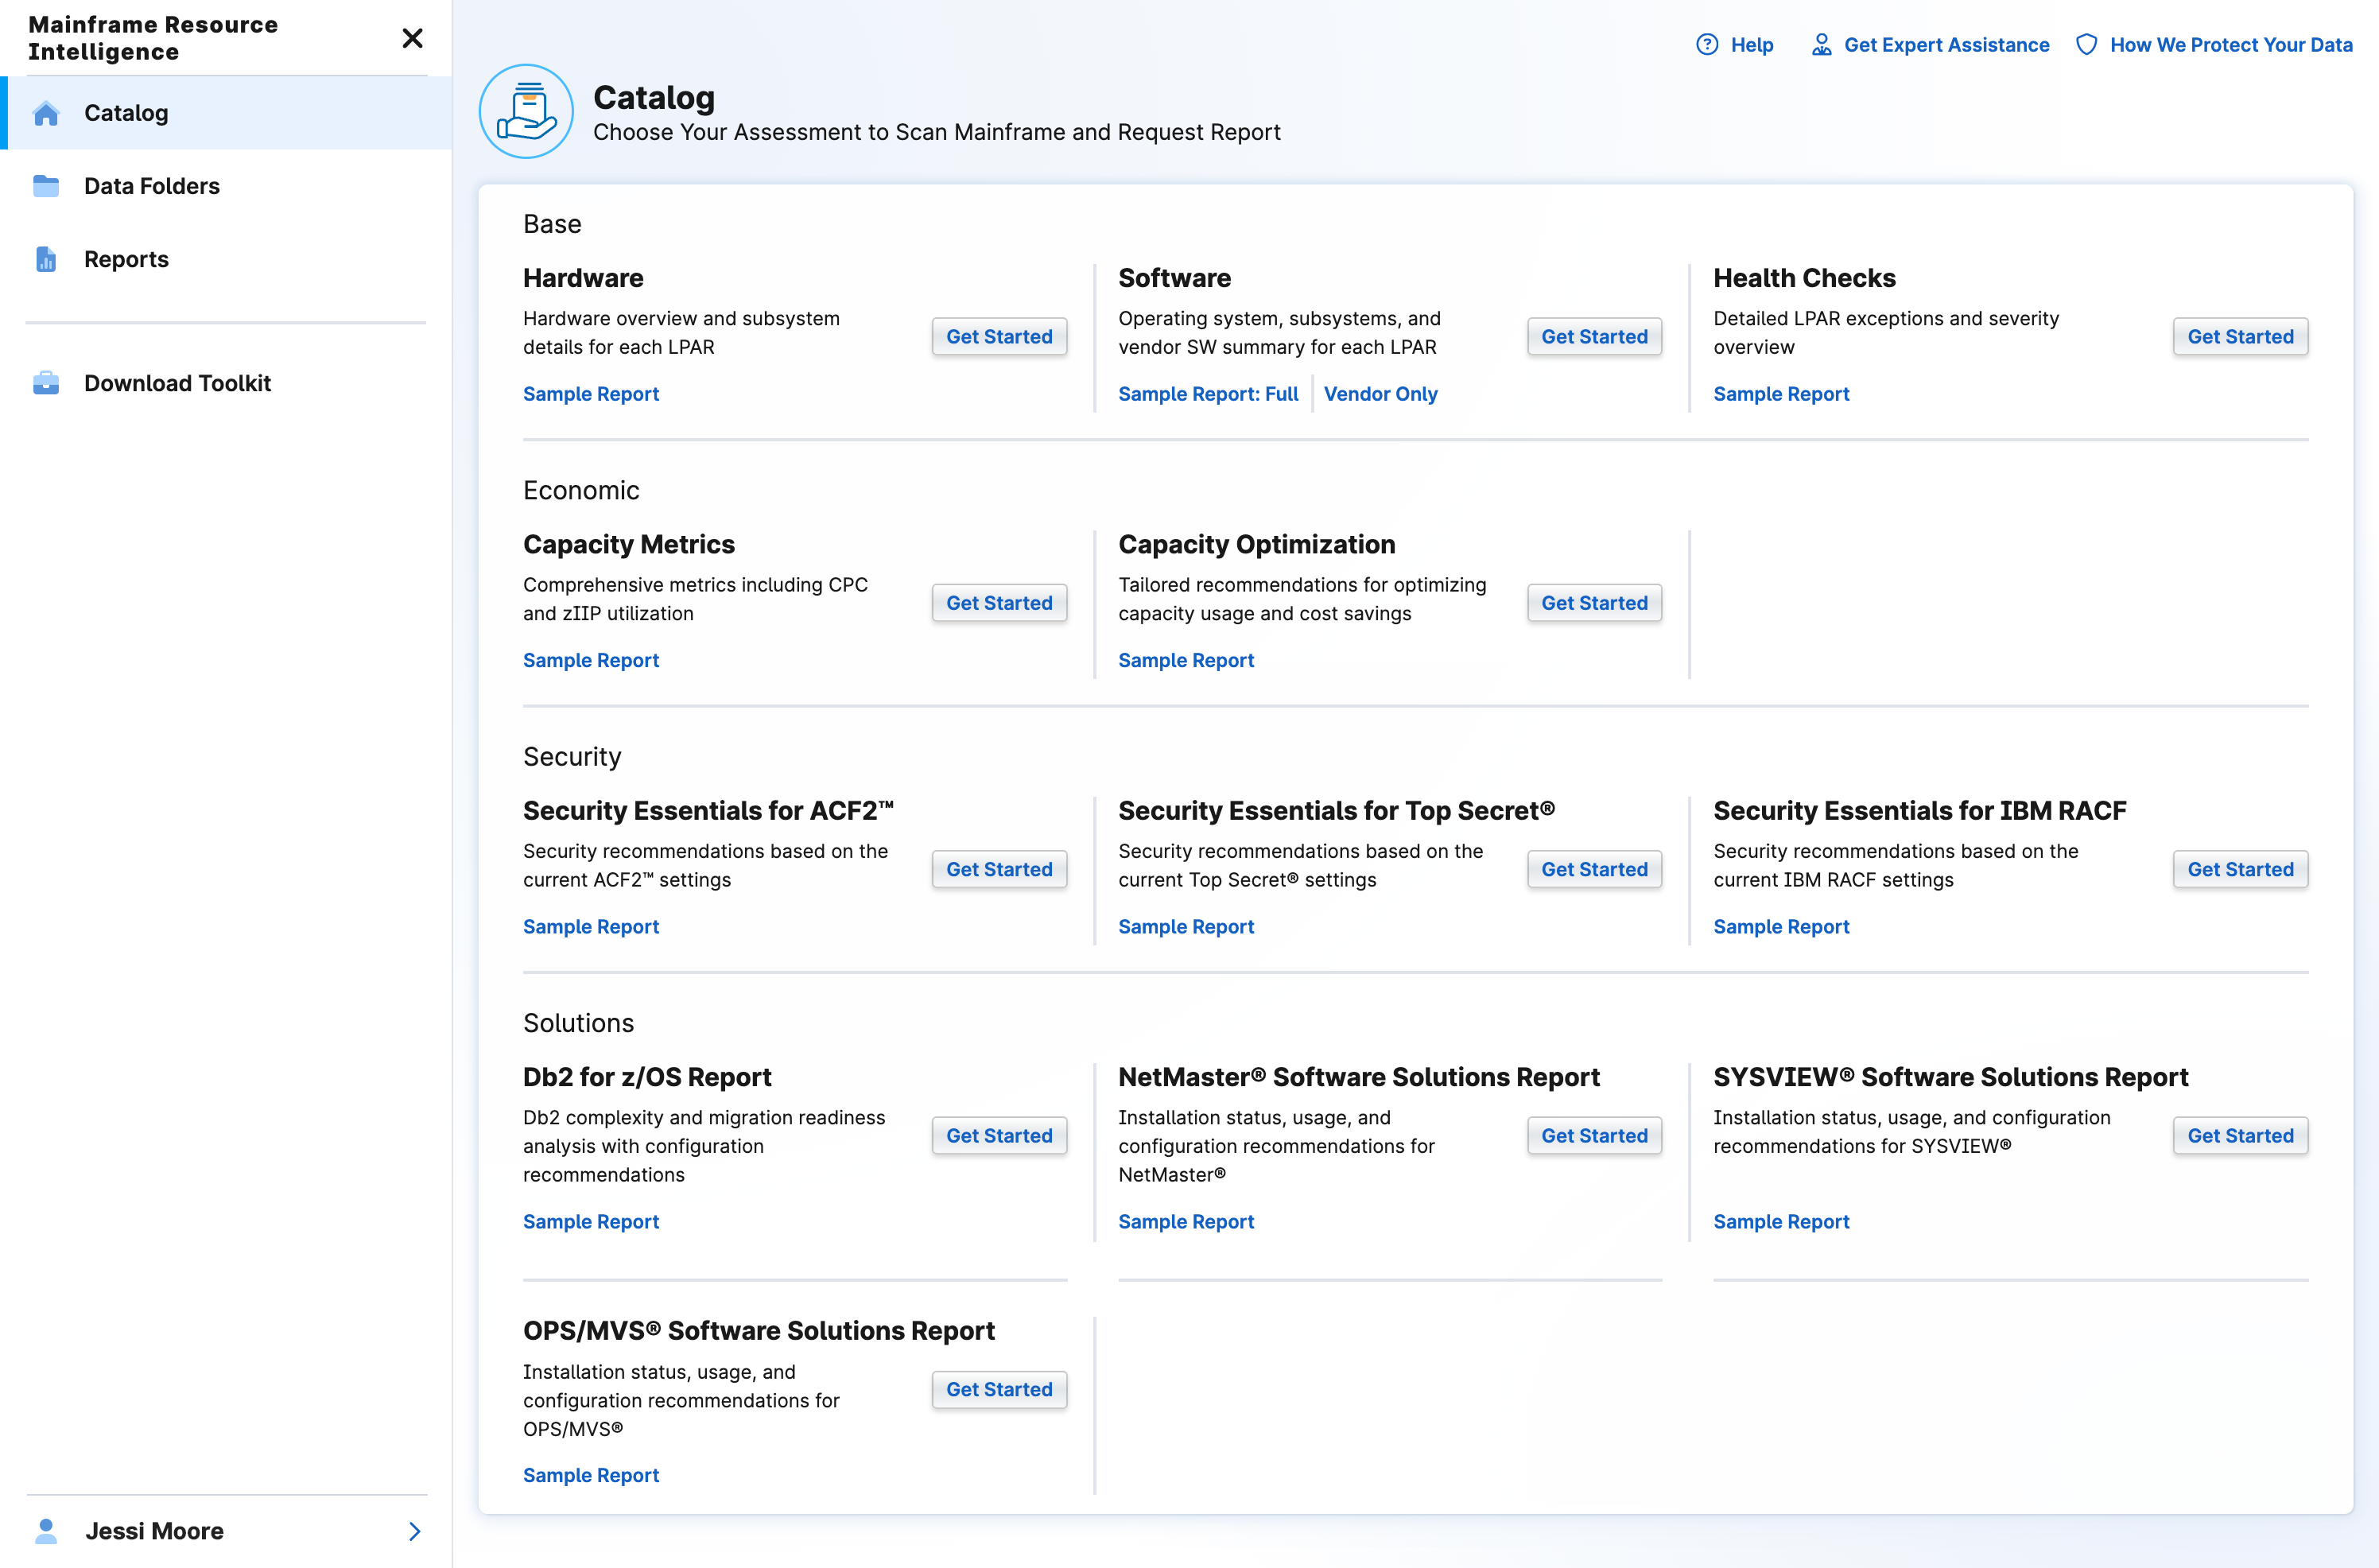Open the ACF2 Security Essentials Sample Report
The width and height of the screenshot is (2379, 1568).
(x=591, y=926)
